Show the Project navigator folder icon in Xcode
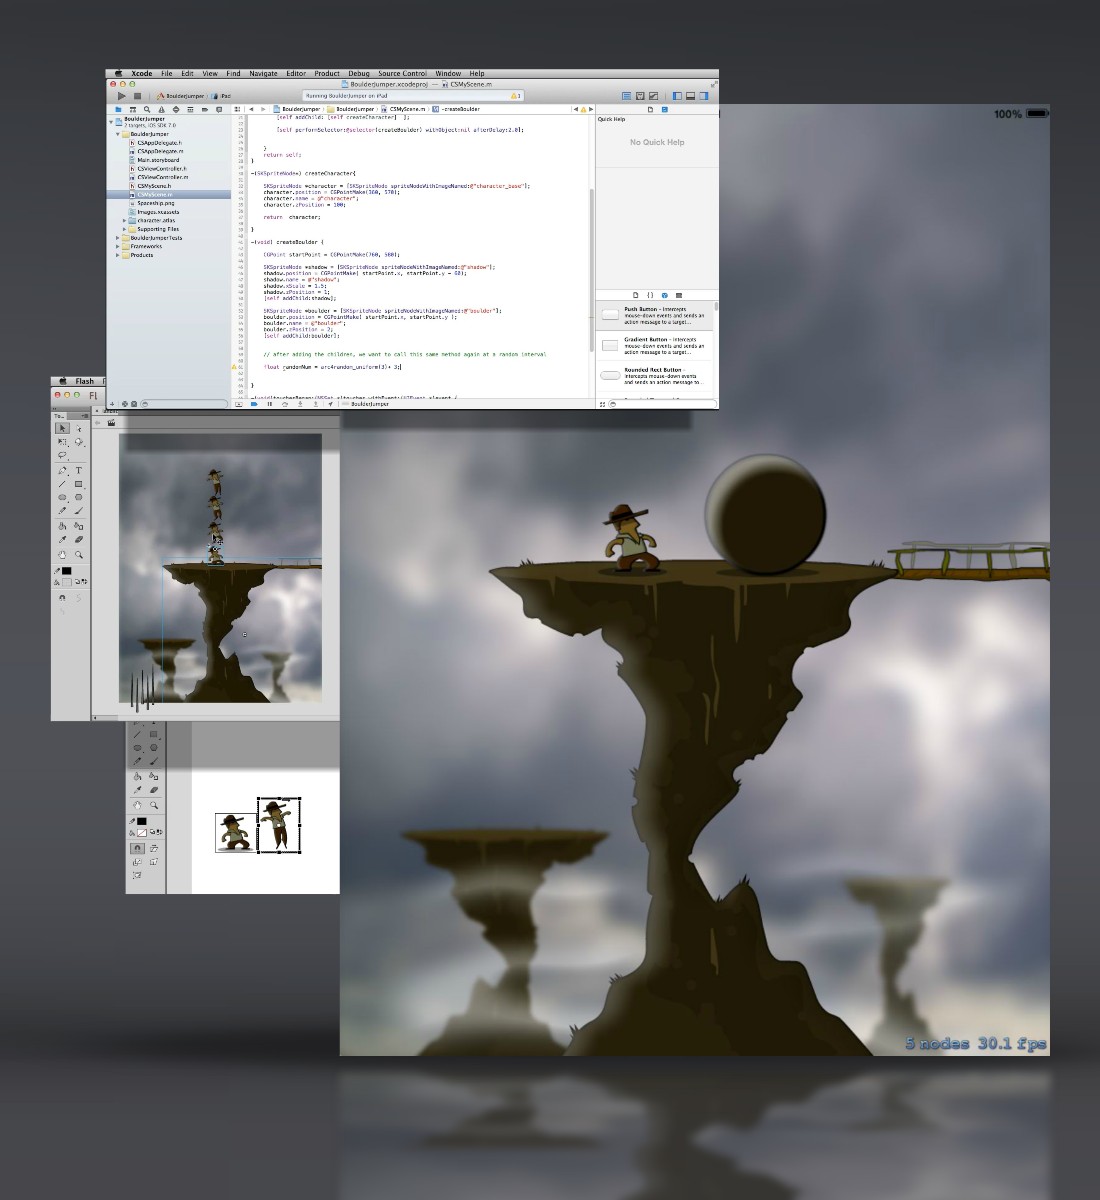 (118, 110)
